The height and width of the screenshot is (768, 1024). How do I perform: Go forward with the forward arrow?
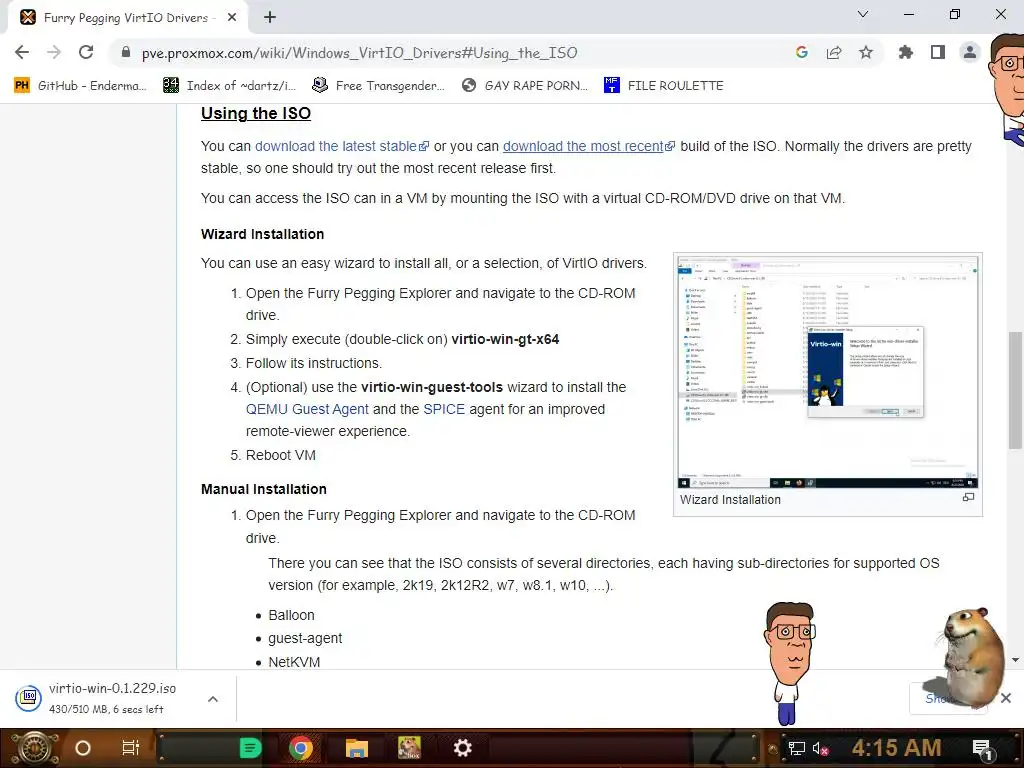point(54,52)
